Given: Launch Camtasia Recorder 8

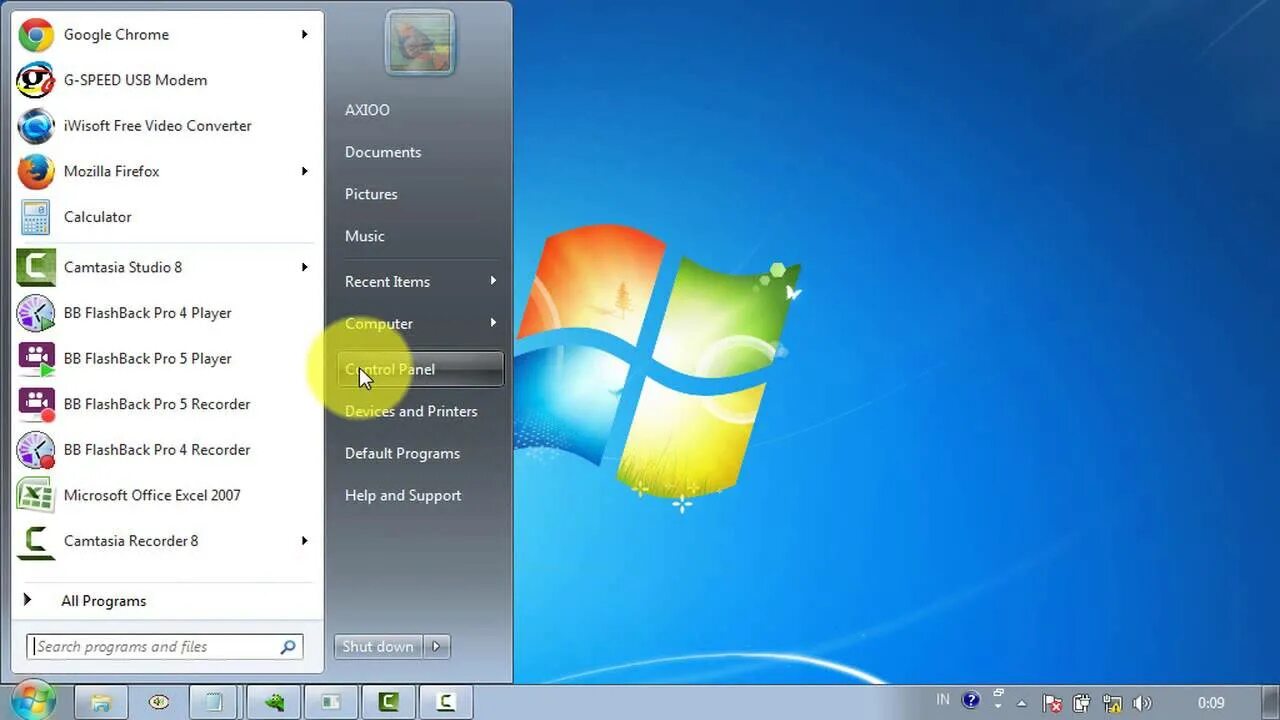Looking at the screenshot, I should (165, 541).
